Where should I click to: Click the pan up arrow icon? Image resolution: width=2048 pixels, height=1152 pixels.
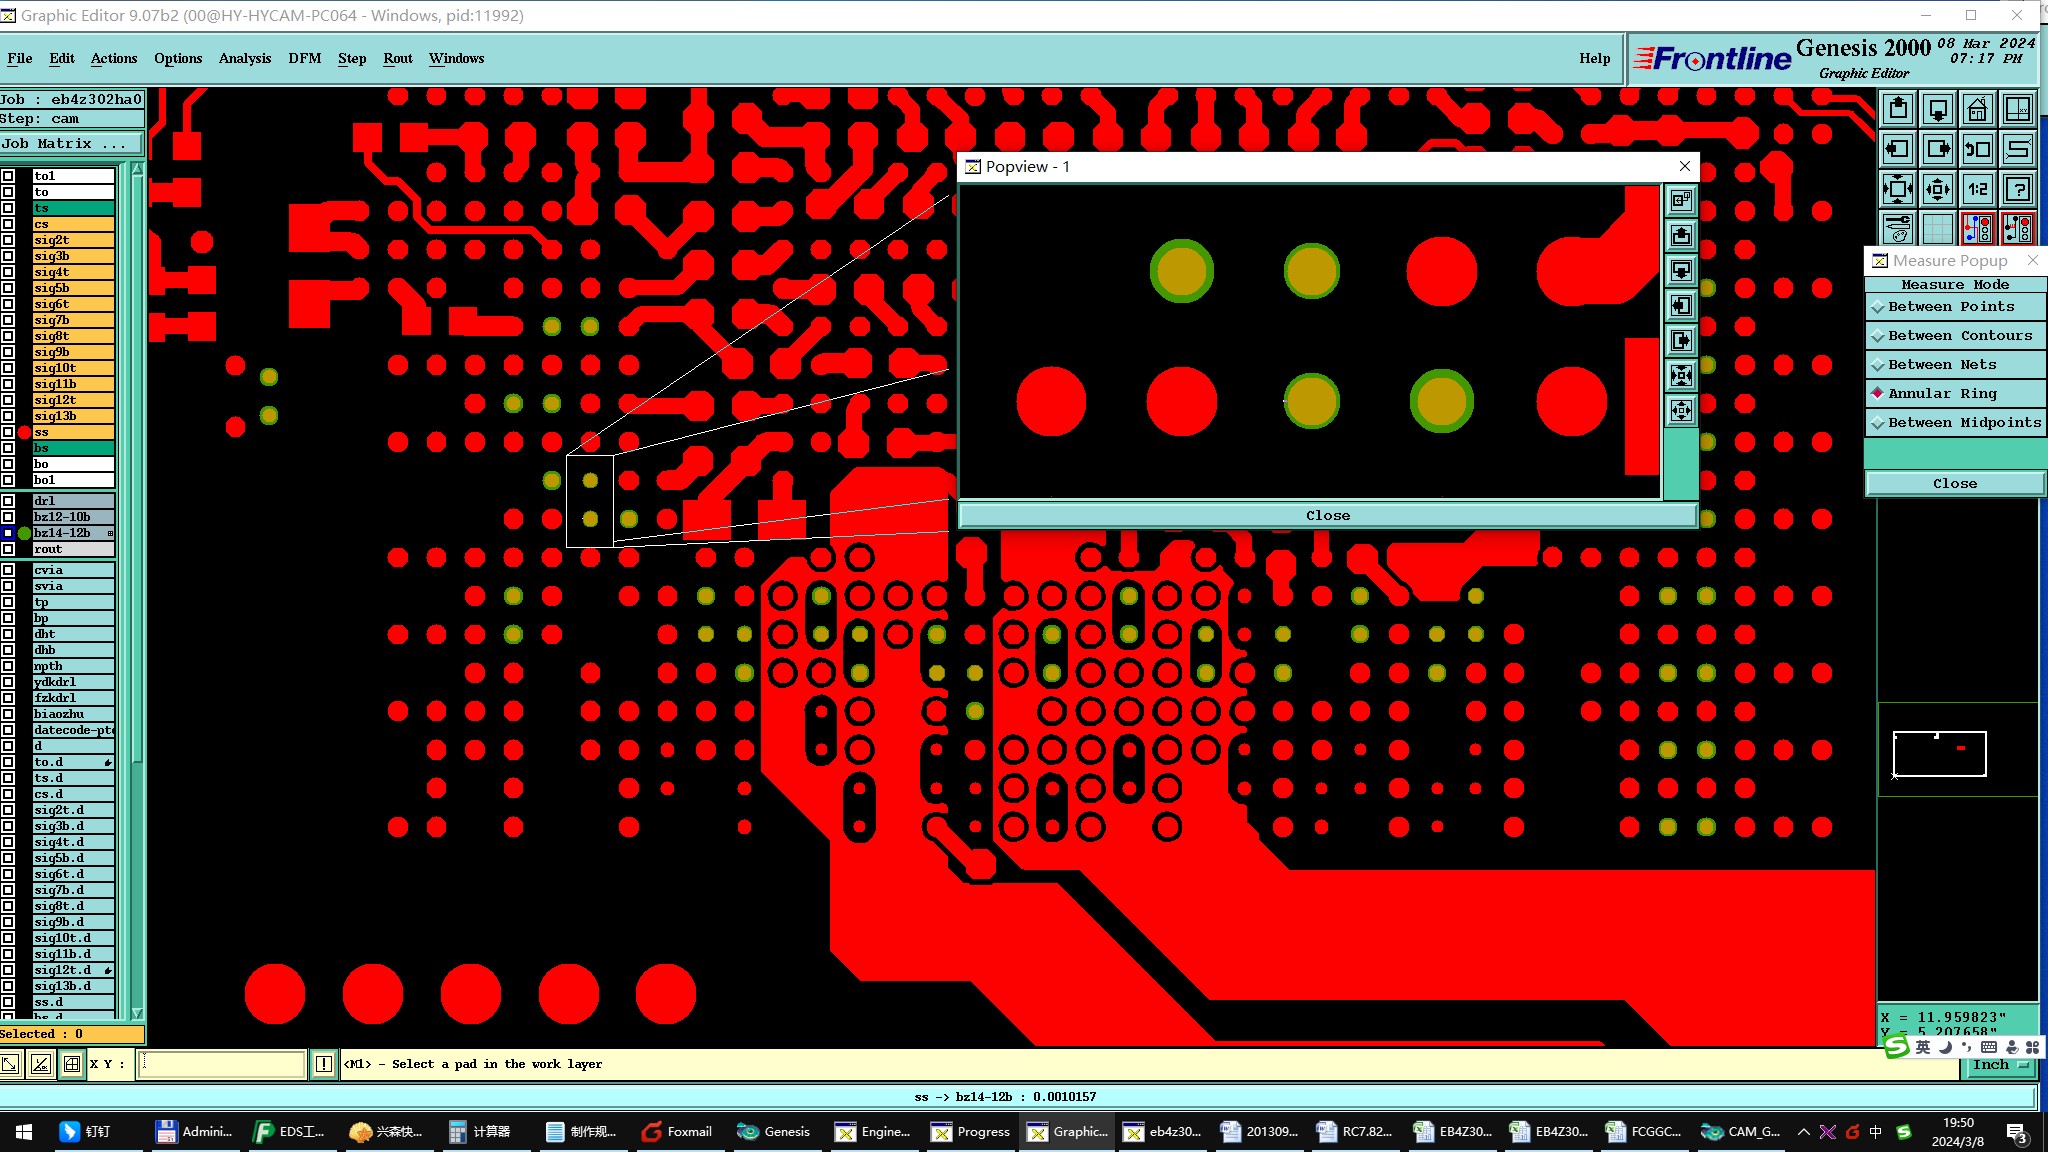pyautogui.click(x=1897, y=109)
